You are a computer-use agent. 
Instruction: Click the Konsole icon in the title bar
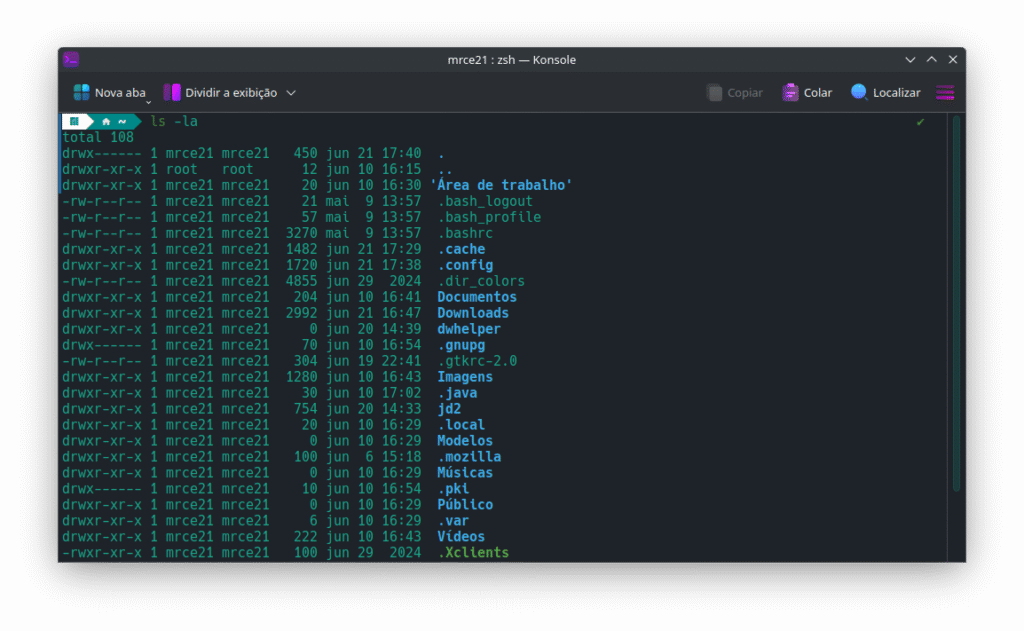(x=71, y=59)
